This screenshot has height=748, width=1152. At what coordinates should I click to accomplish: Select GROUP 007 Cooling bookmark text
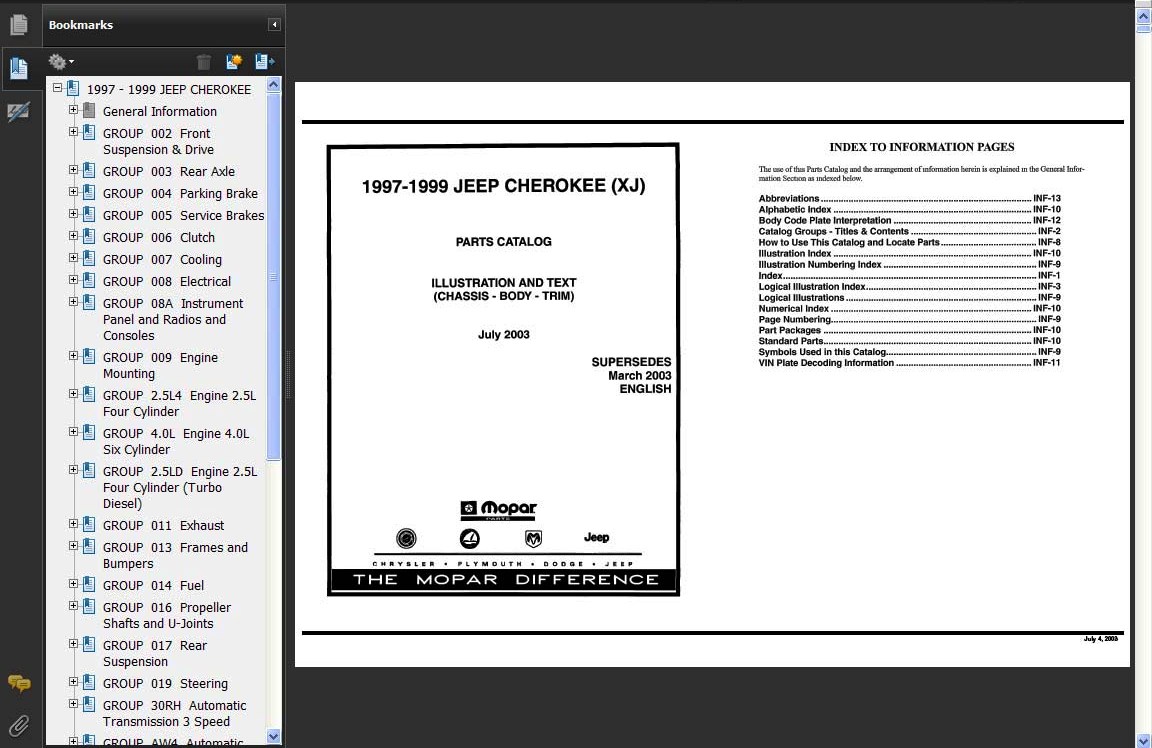162,259
